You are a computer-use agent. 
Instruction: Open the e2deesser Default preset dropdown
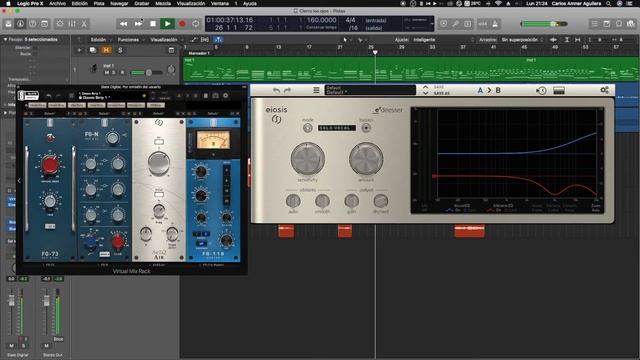pyautogui.click(x=370, y=90)
